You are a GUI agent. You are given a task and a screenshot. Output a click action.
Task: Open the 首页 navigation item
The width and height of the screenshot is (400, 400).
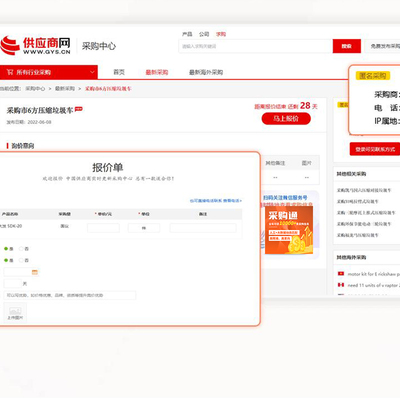tap(119, 72)
